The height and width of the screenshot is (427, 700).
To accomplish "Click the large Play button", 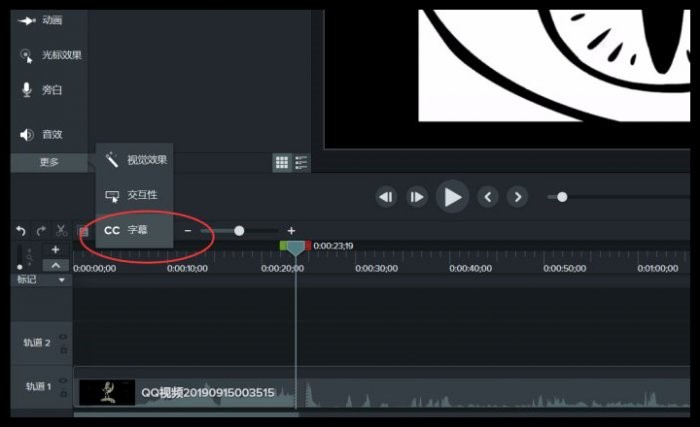I will (x=452, y=197).
